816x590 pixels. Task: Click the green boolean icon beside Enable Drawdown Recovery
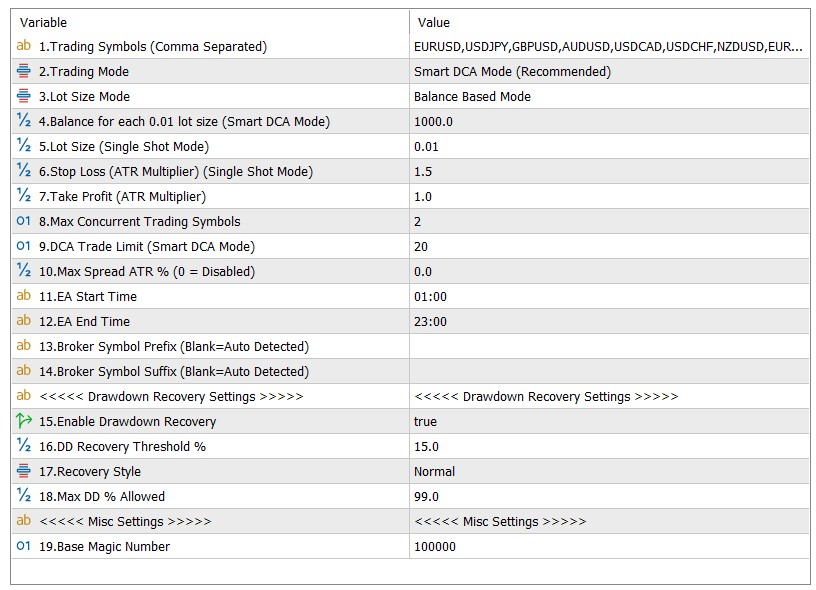coord(23,420)
